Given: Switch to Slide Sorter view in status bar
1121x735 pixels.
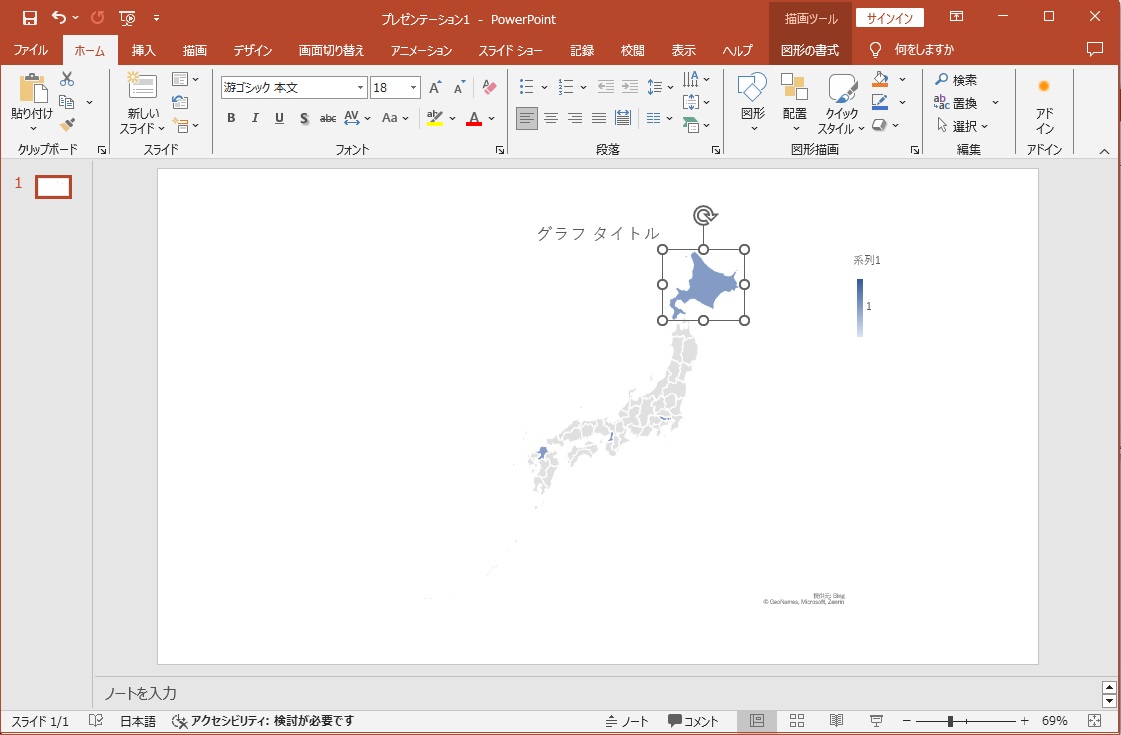Looking at the screenshot, I should [797, 721].
